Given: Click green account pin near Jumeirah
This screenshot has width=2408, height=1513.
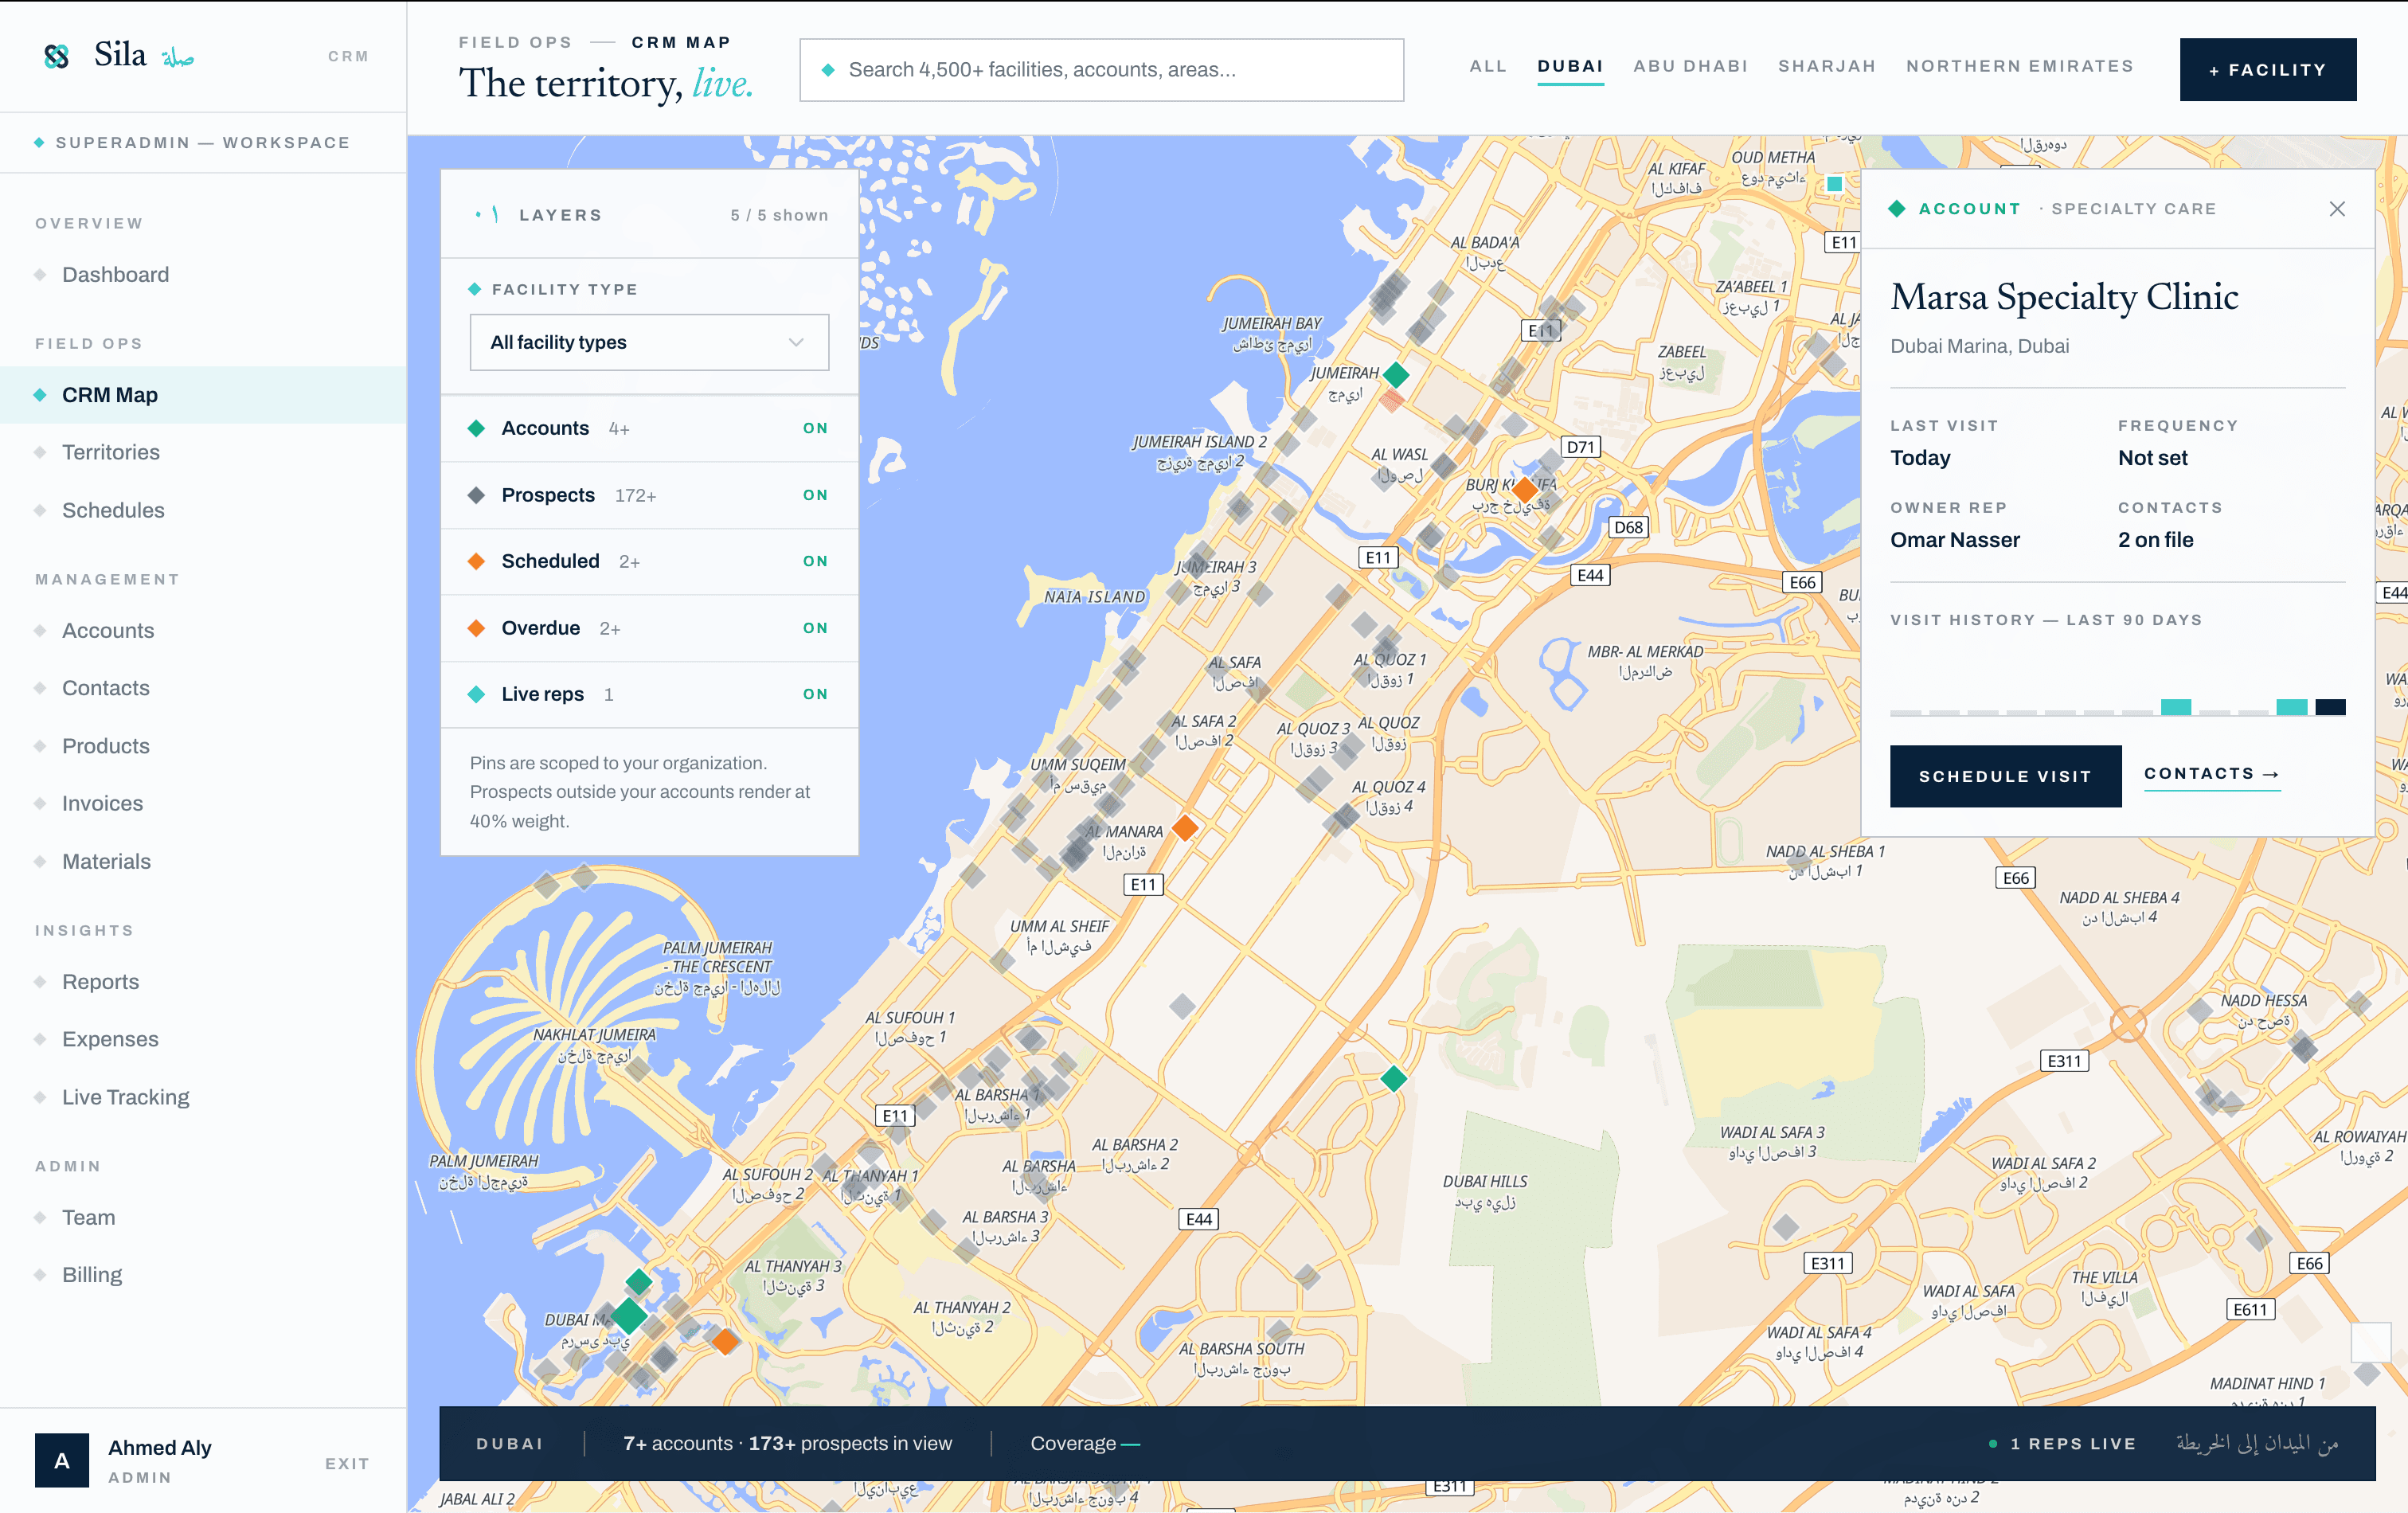Looking at the screenshot, I should pyautogui.click(x=1396, y=375).
